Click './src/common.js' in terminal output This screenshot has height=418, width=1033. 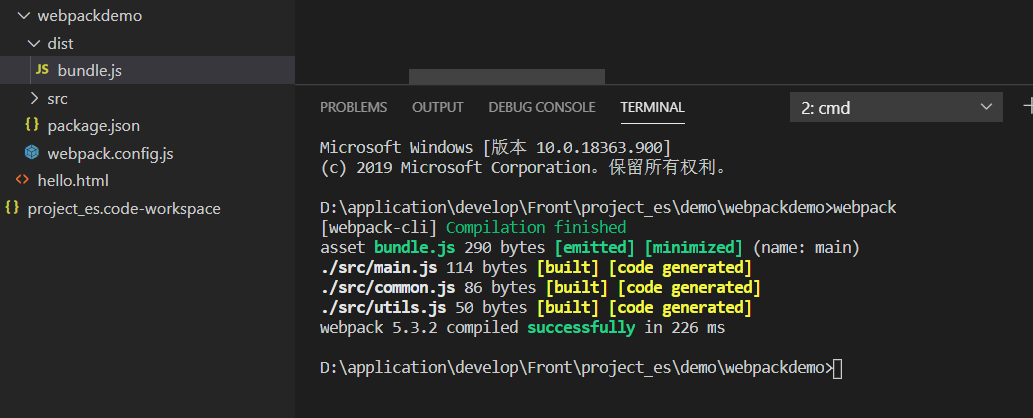click(387, 287)
